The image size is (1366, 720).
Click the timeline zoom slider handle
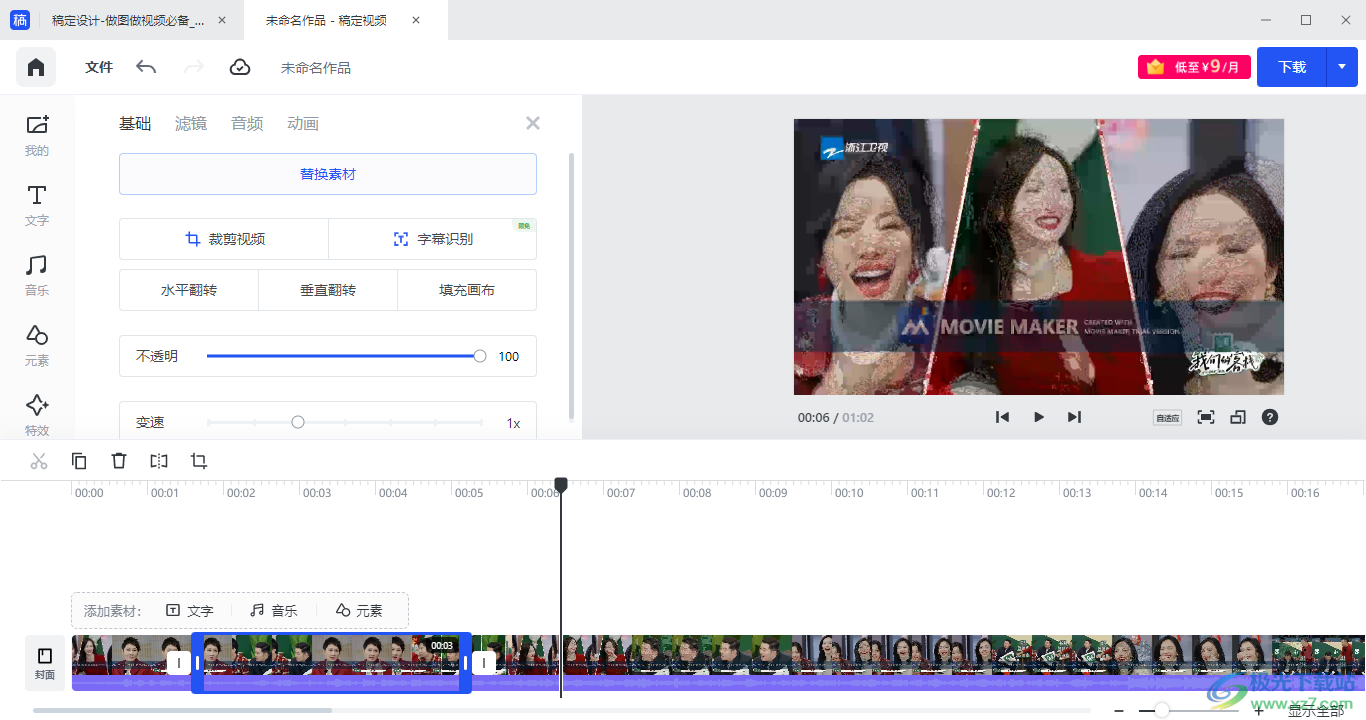(1161, 710)
